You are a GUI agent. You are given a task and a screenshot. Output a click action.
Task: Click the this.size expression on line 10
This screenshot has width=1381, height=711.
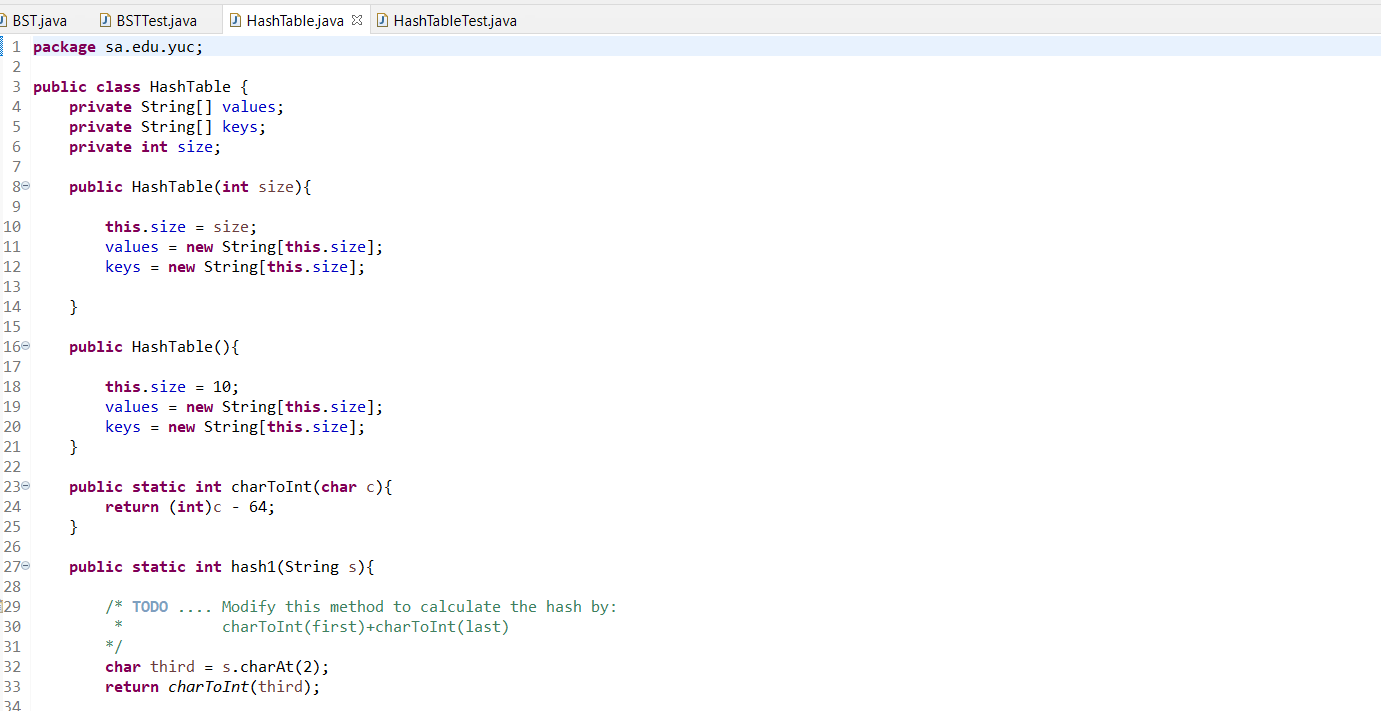[145, 226]
